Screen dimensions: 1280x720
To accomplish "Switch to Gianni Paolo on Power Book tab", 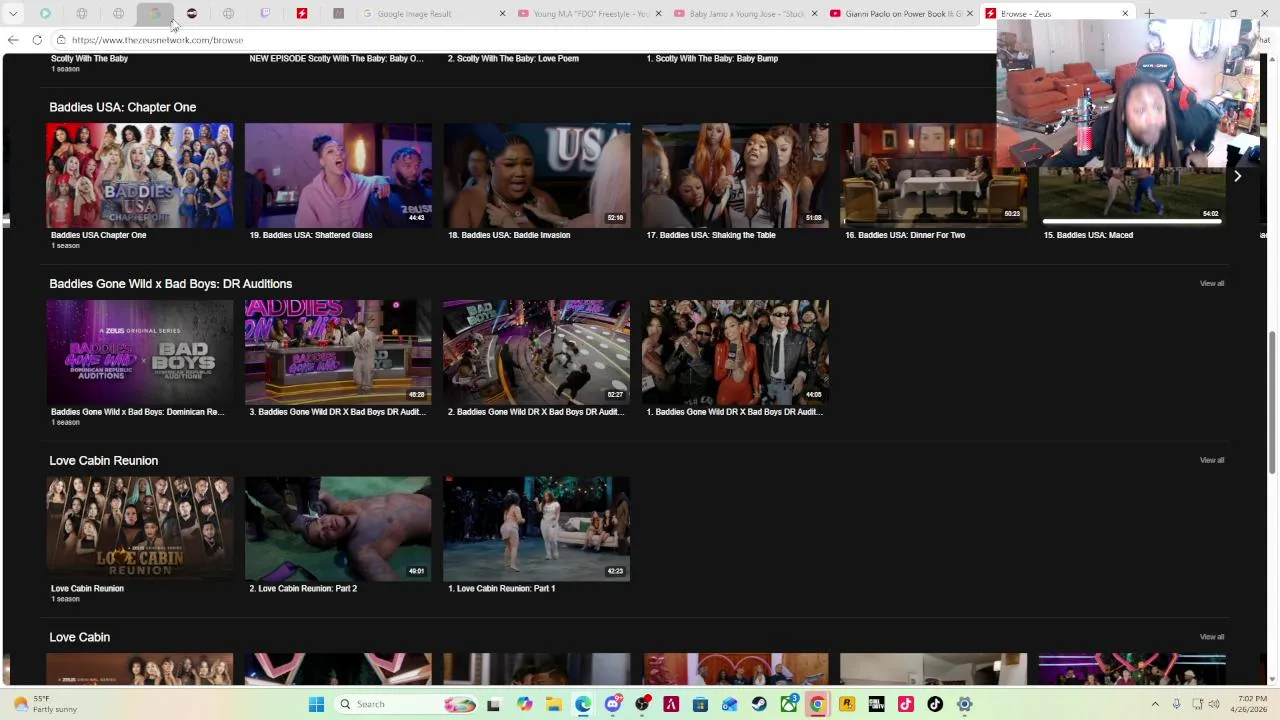I will (x=903, y=14).
